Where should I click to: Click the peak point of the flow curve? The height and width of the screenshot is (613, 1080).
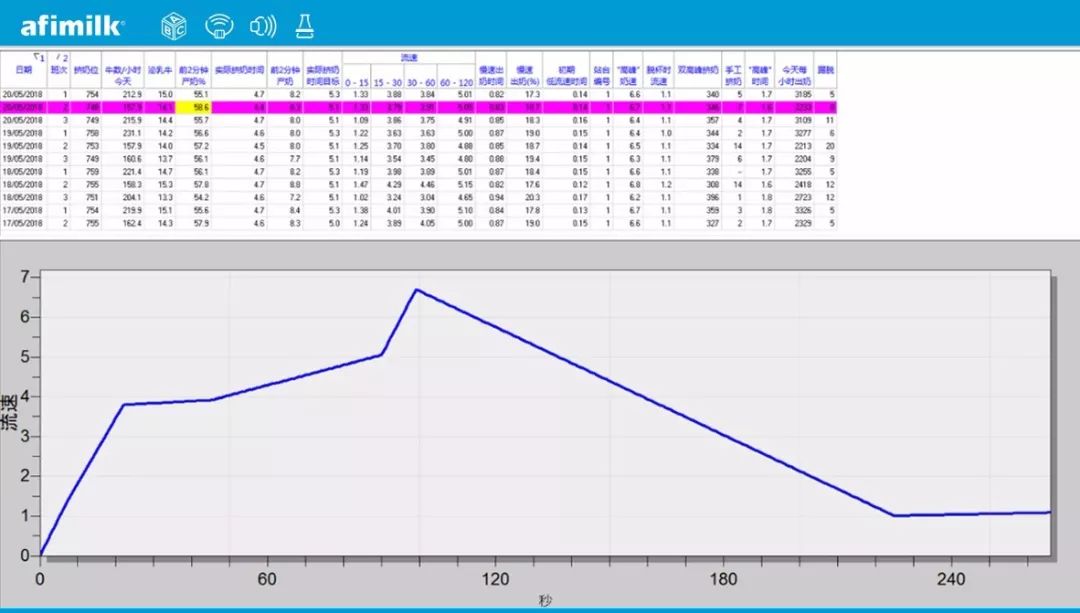click(415, 290)
